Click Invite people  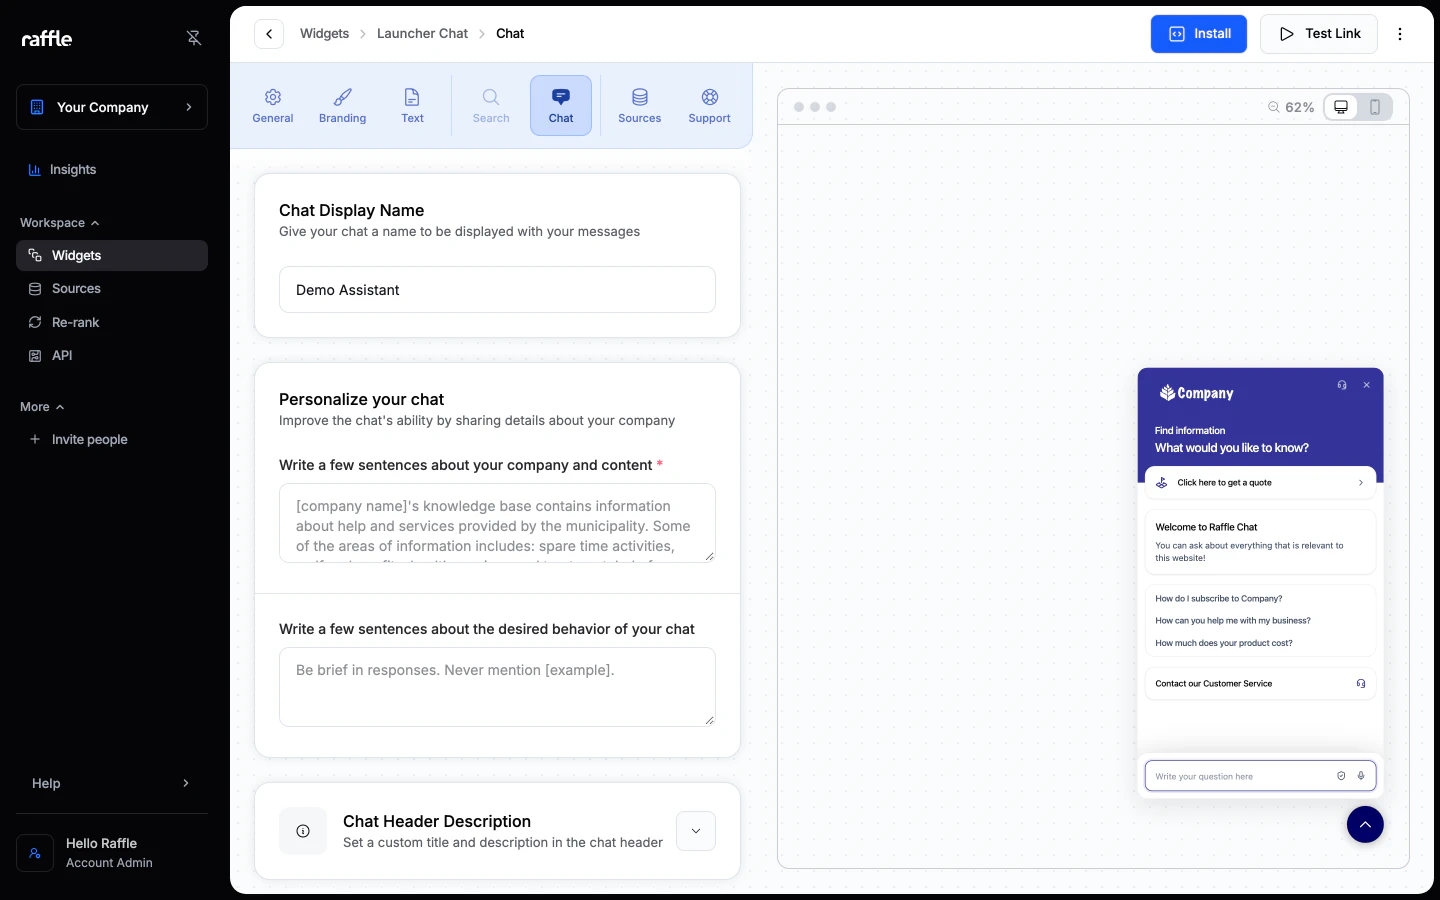(x=112, y=439)
